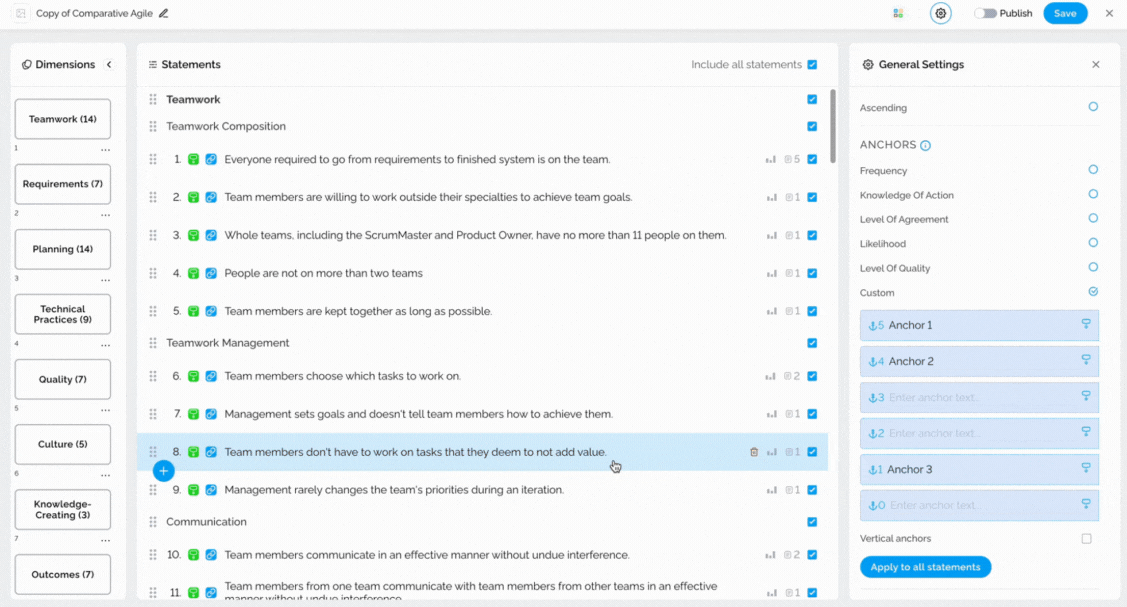Select the Quality (7) dimension
Screen dimensions: 1127x607
tap(63, 379)
